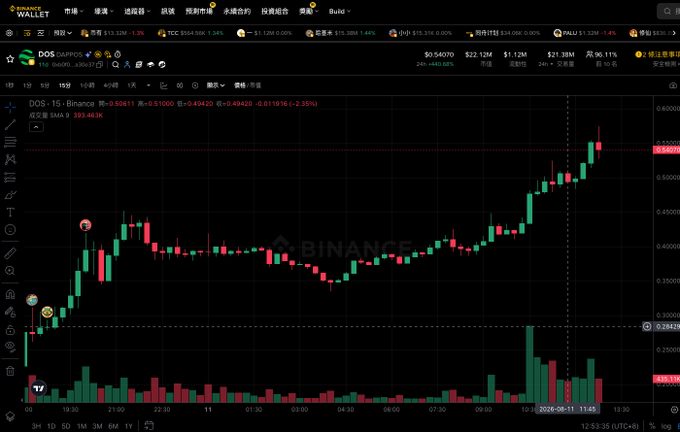Toggle 價格/市值 price or market cap
680x432 pixels.
tap(248, 85)
